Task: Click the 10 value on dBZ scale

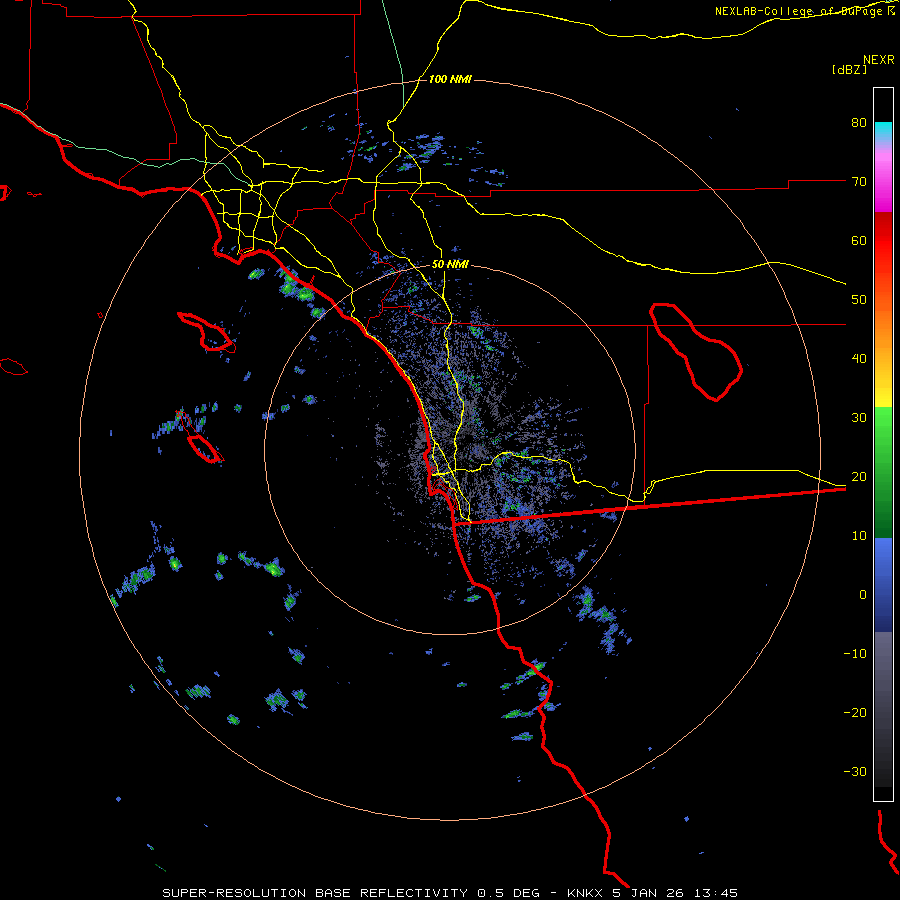Action: [859, 536]
